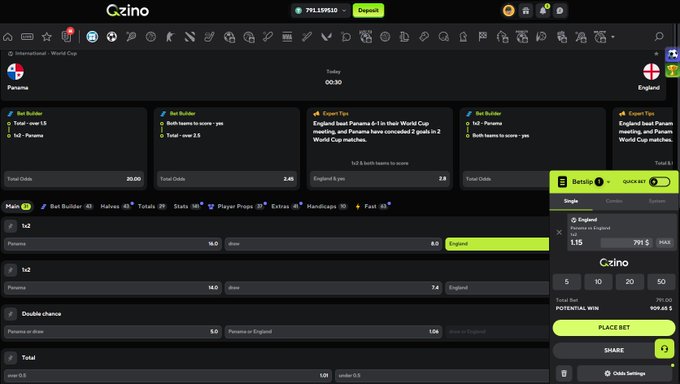Click the betslip list icon
680x384 pixels.
pyautogui.click(x=562, y=182)
